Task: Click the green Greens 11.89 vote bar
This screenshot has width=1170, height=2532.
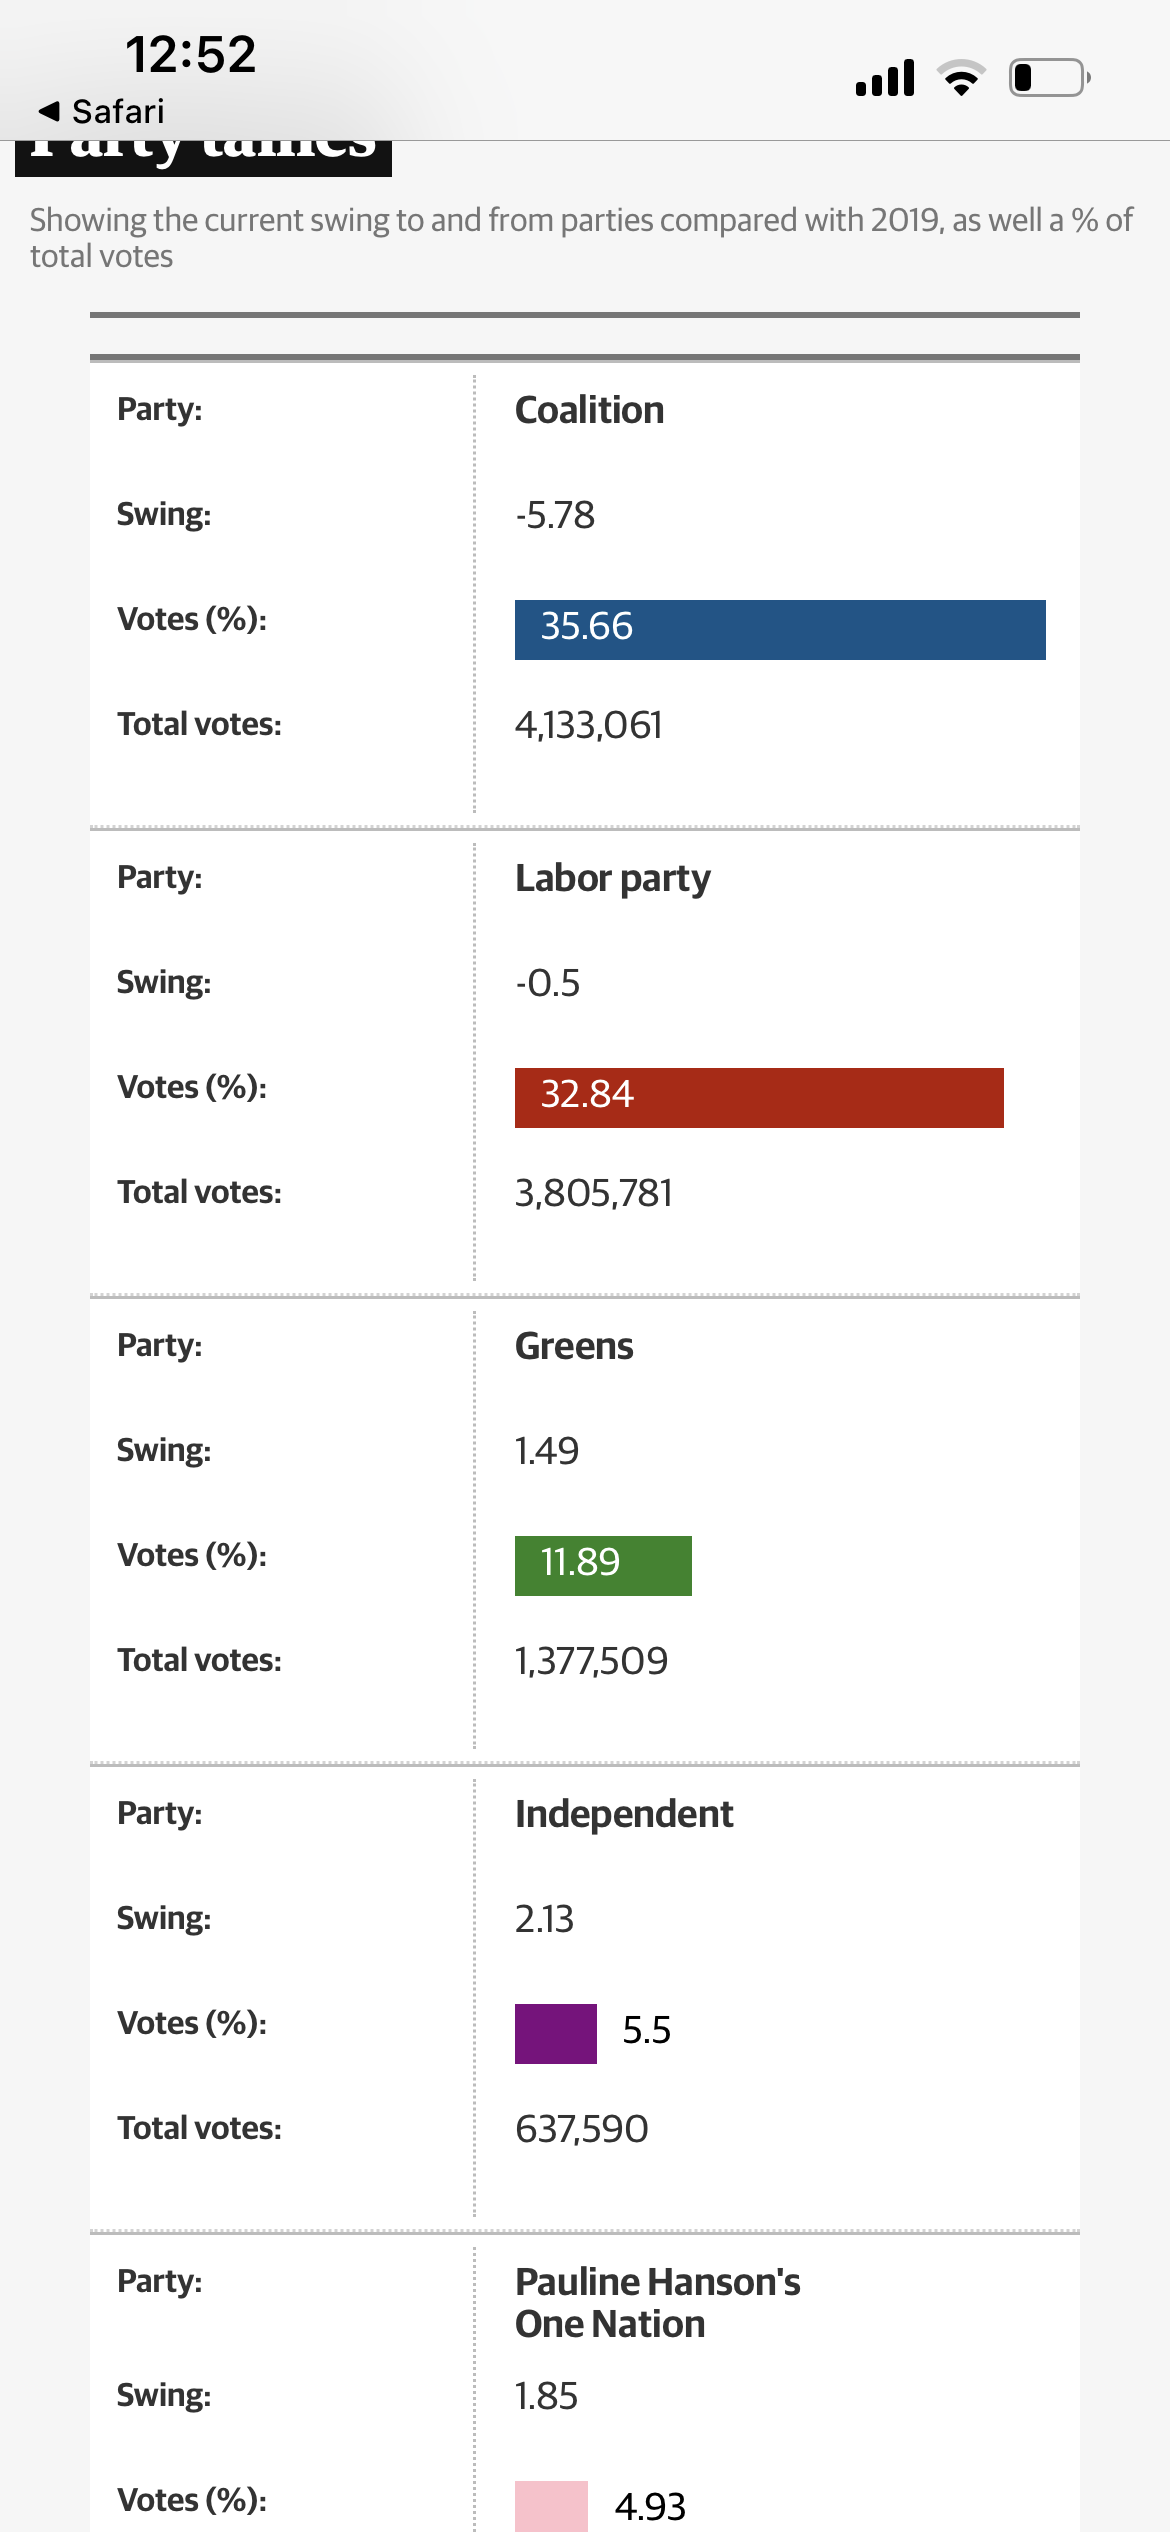Action: pyautogui.click(x=602, y=1566)
